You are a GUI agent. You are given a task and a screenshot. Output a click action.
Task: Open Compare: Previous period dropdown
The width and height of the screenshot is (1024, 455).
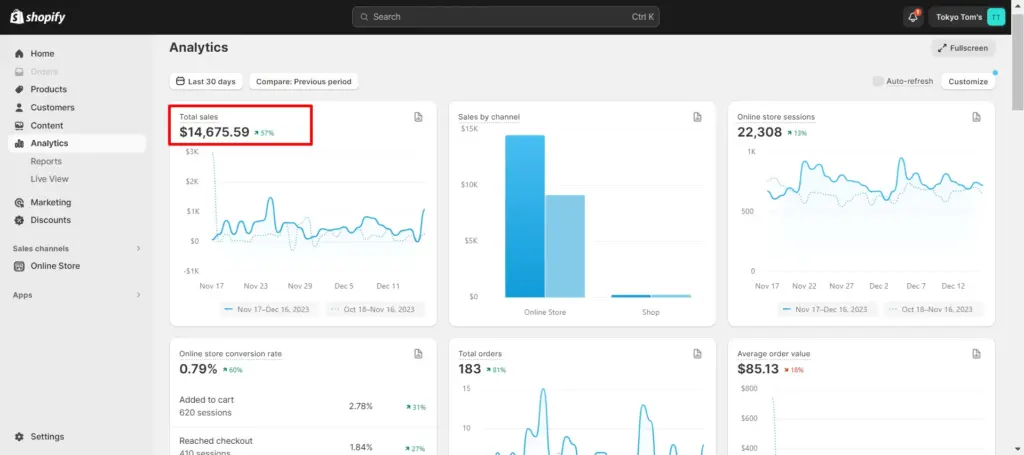pyautogui.click(x=304, y=82)
